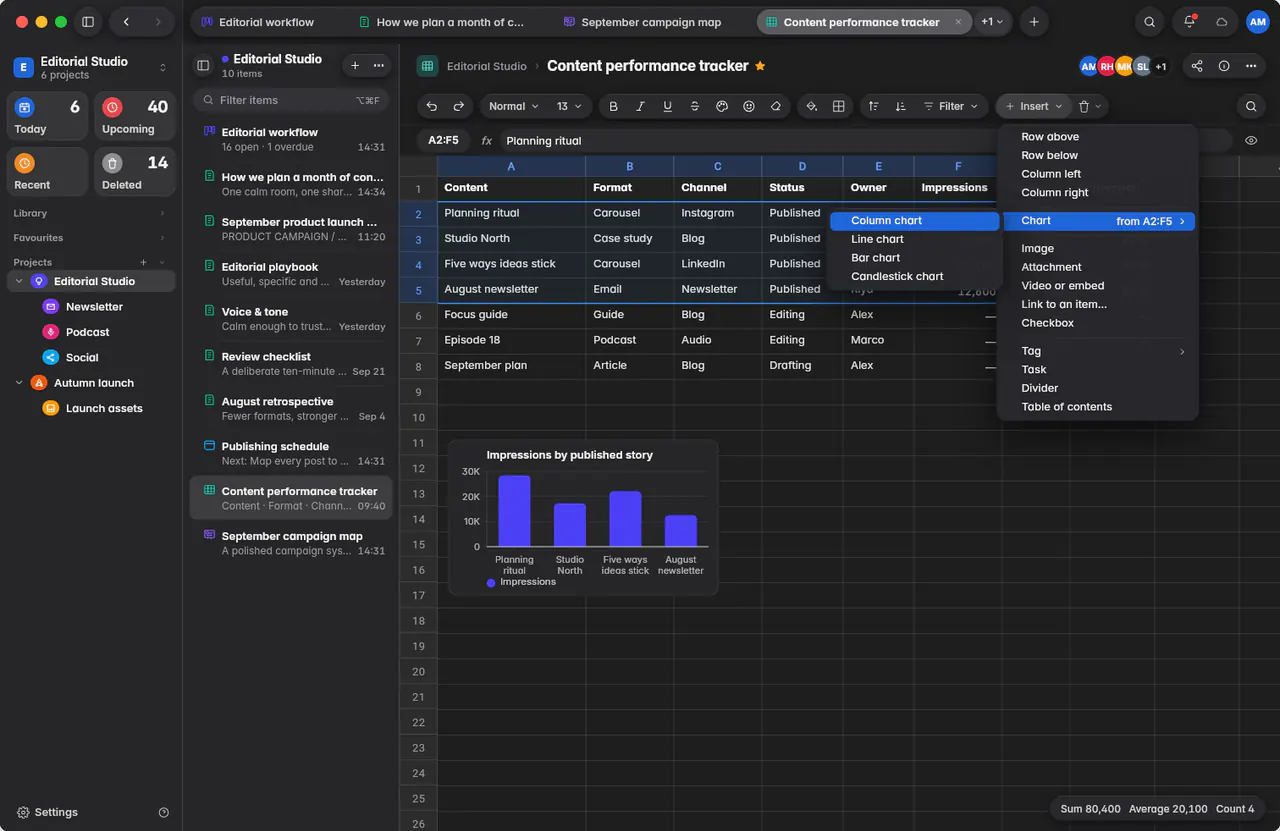Sort the selection ascending
Screen dimensions: 1280x831
click(874, 106)
